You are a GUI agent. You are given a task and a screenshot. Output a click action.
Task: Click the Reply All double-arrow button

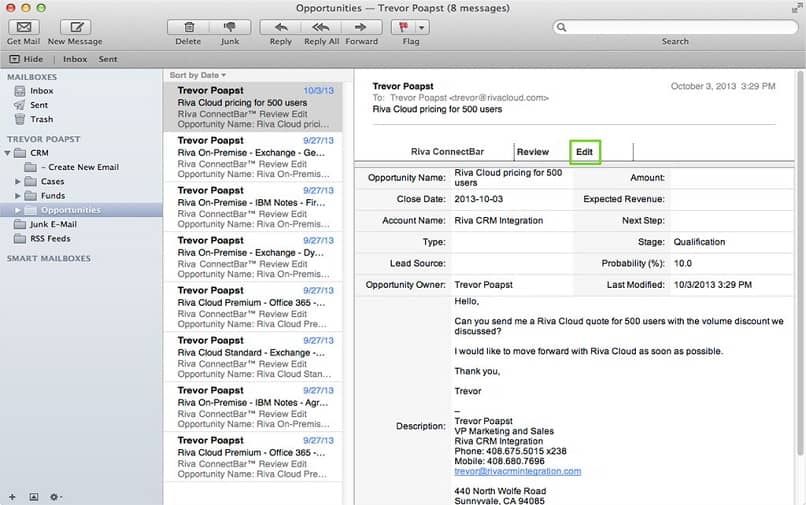[x=321, y=27]
